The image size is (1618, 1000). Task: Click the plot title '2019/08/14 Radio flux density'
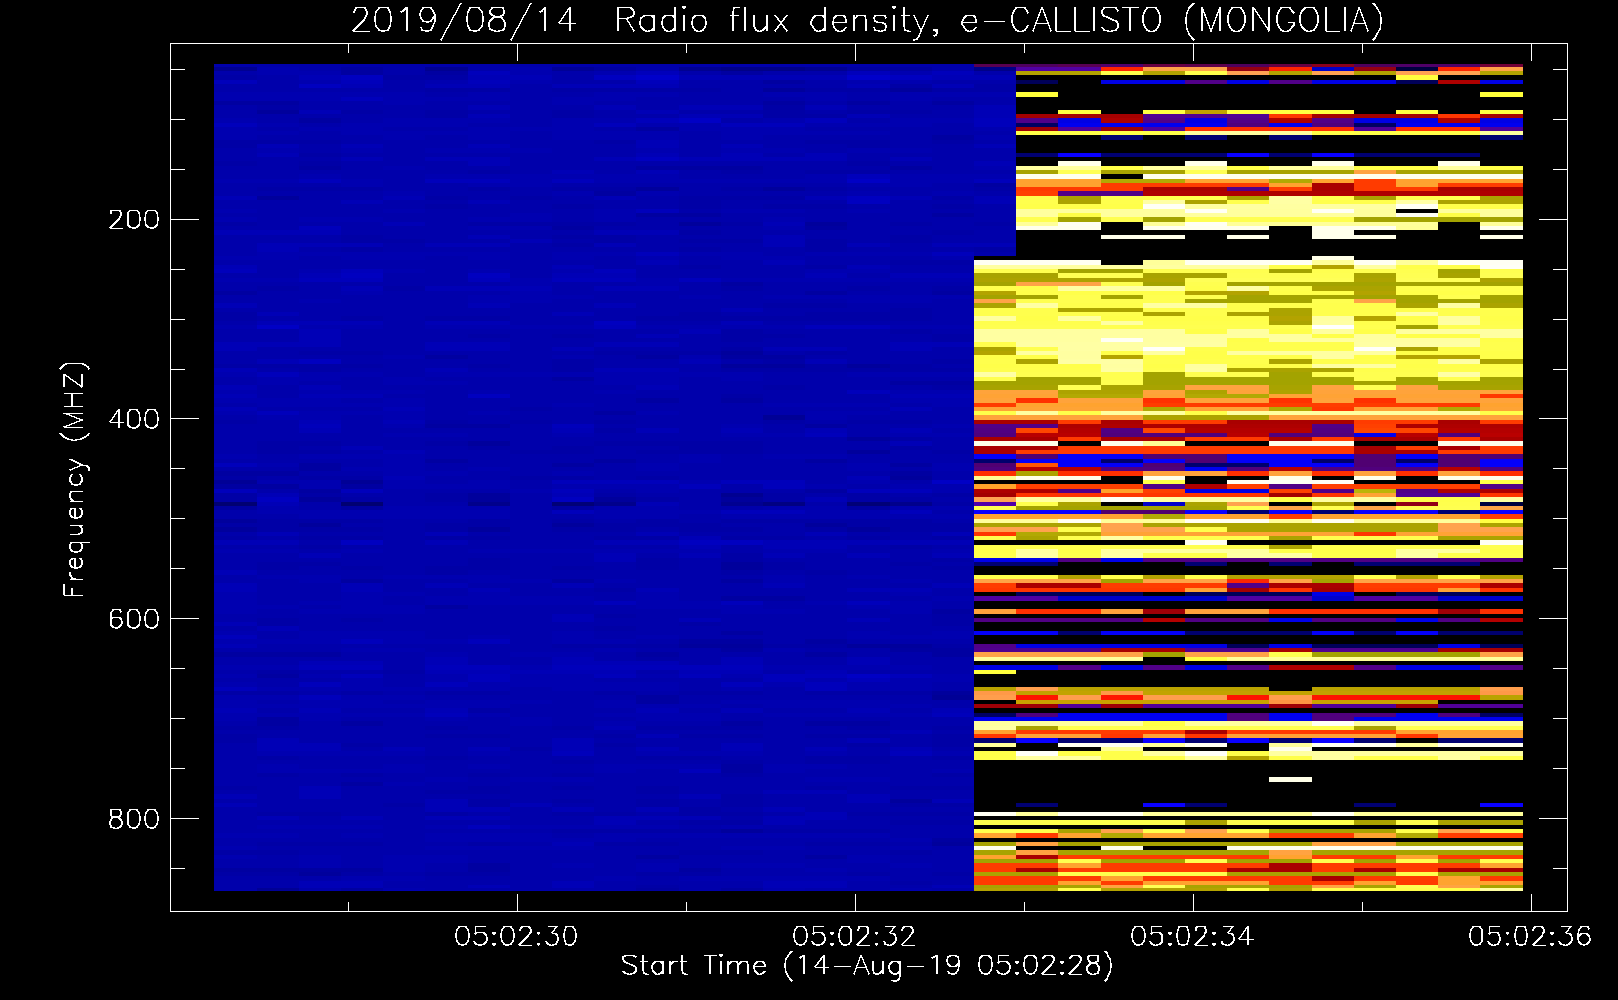pos(644,20)
